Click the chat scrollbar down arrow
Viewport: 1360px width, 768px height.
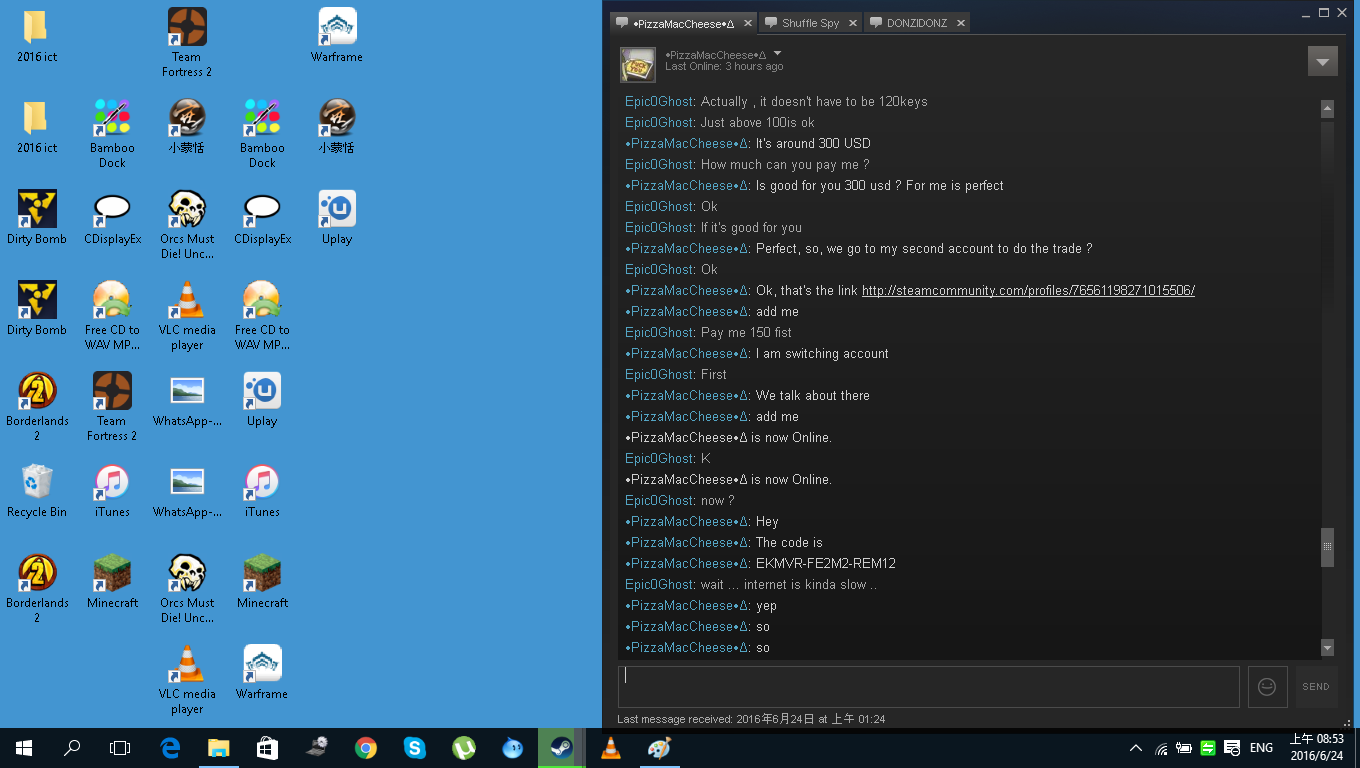pos(1327,647)
